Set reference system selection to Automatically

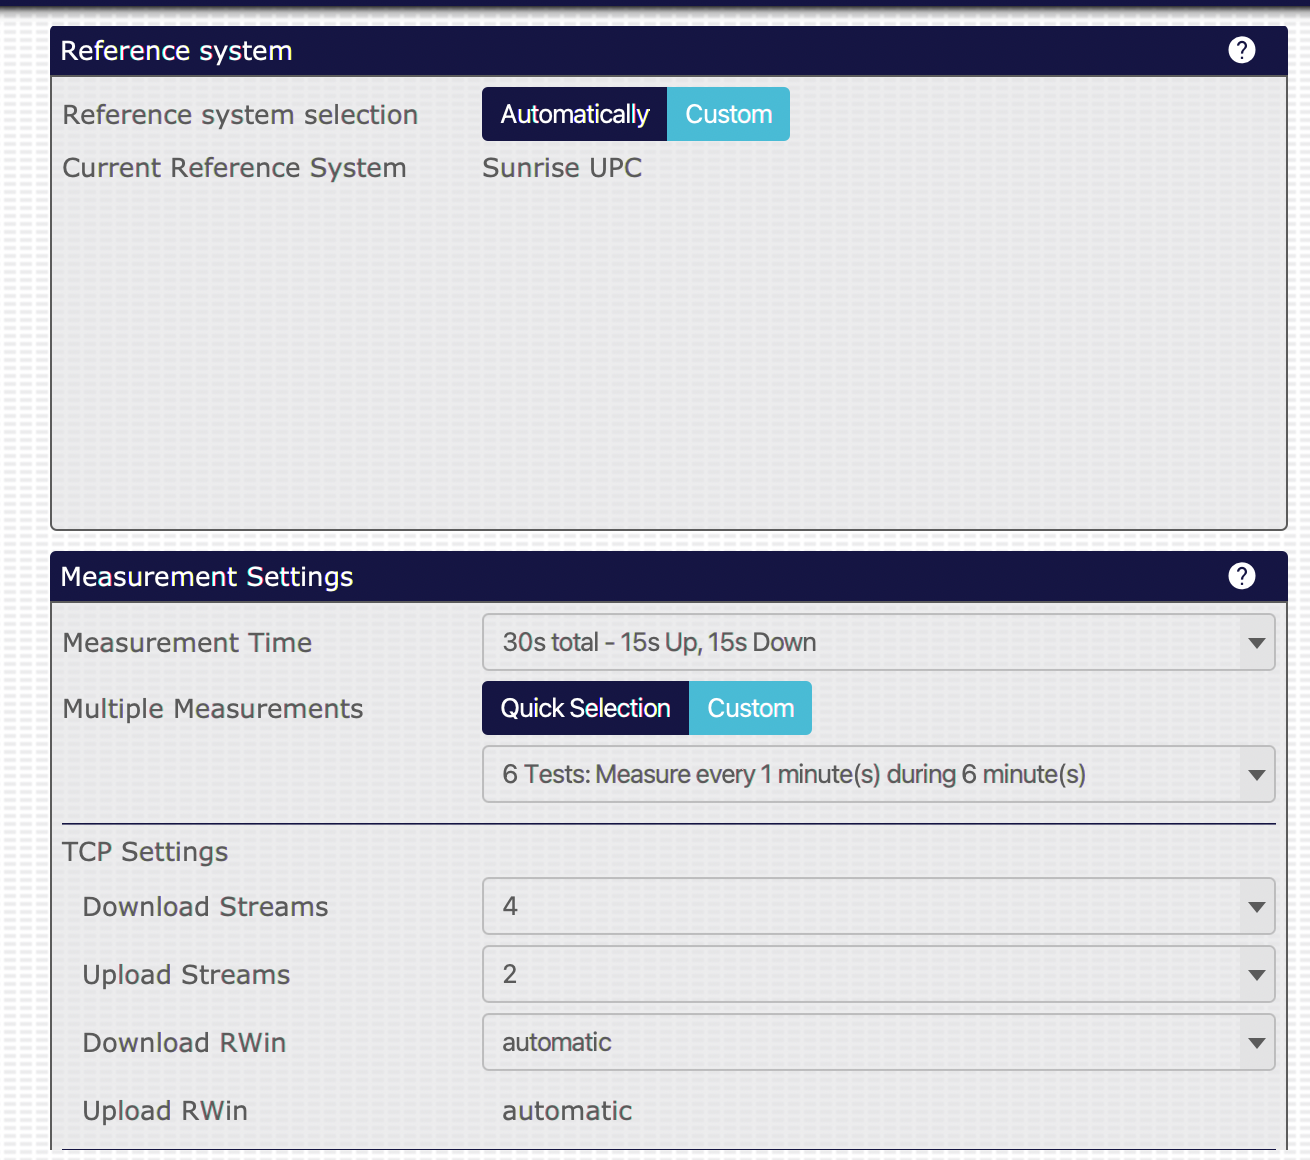(574, 114)
